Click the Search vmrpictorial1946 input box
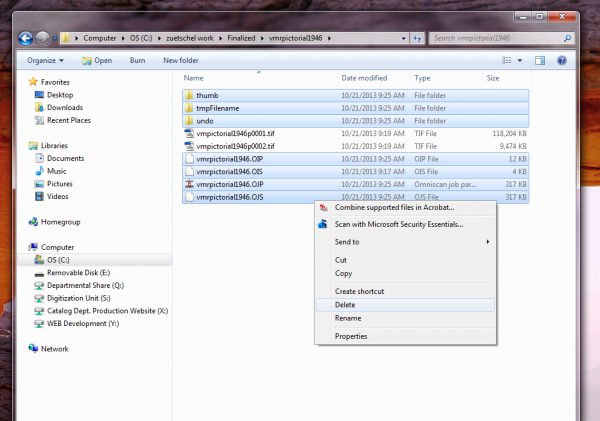 click(495, 38)
